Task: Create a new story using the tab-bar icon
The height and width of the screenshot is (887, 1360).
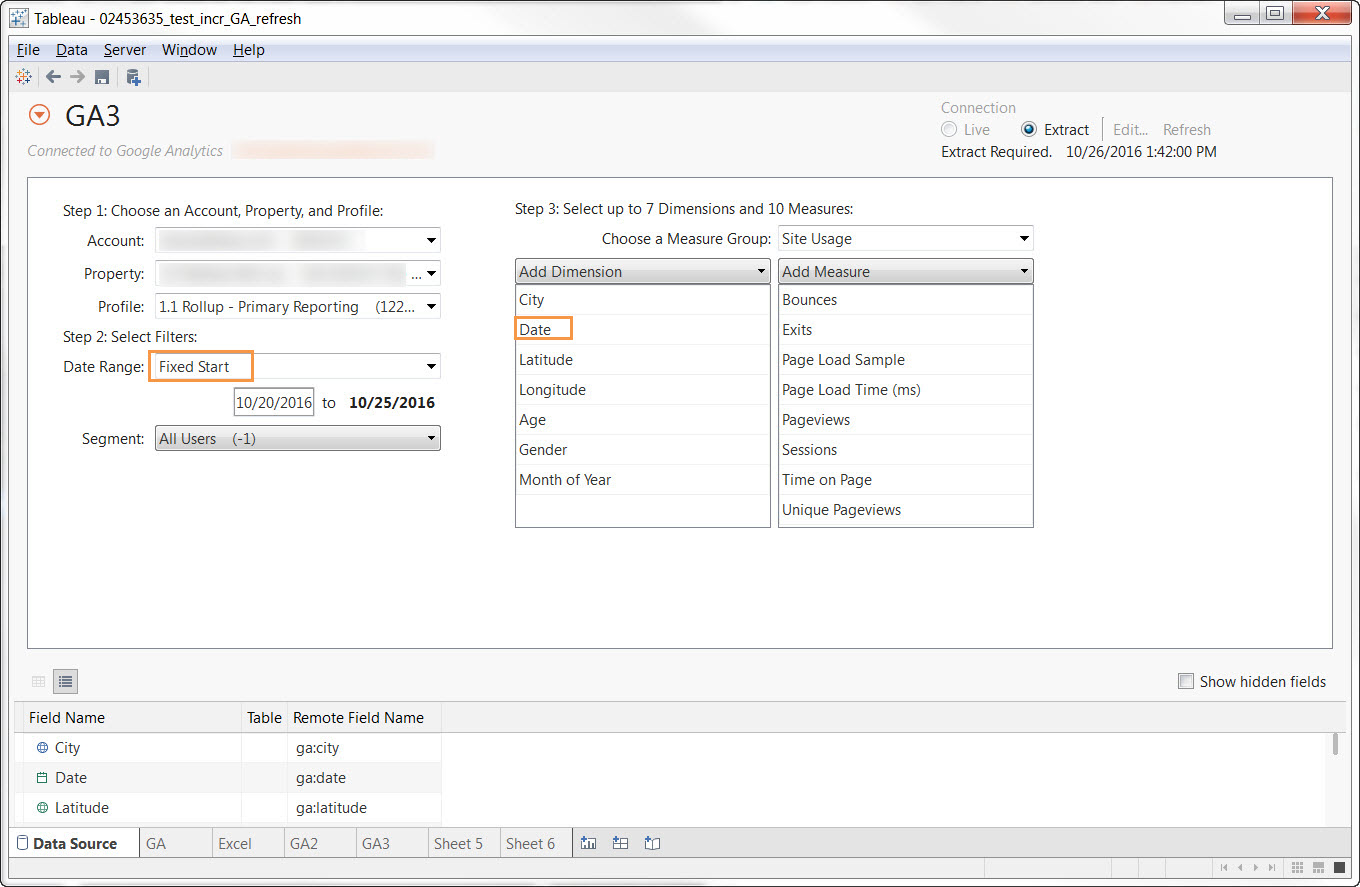Action: 652,843
